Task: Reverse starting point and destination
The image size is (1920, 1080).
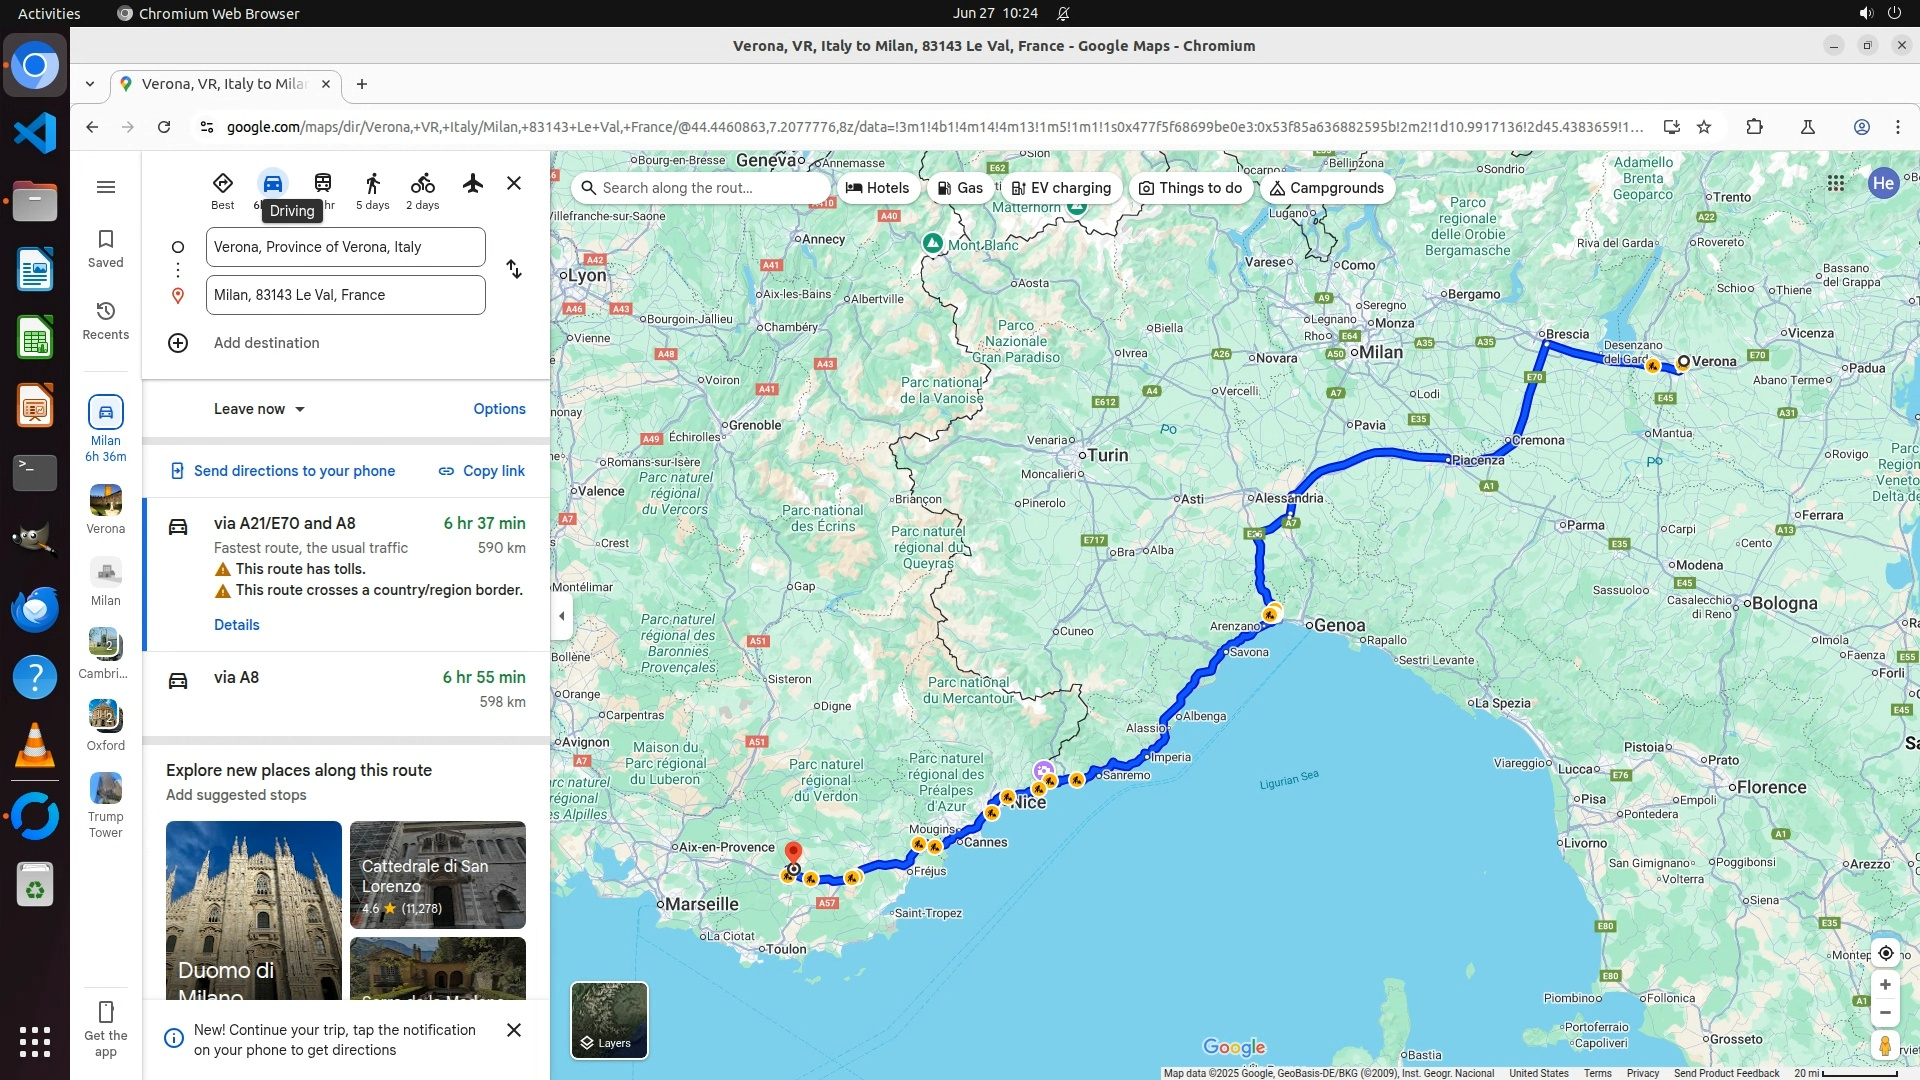Action: (514, 270)
